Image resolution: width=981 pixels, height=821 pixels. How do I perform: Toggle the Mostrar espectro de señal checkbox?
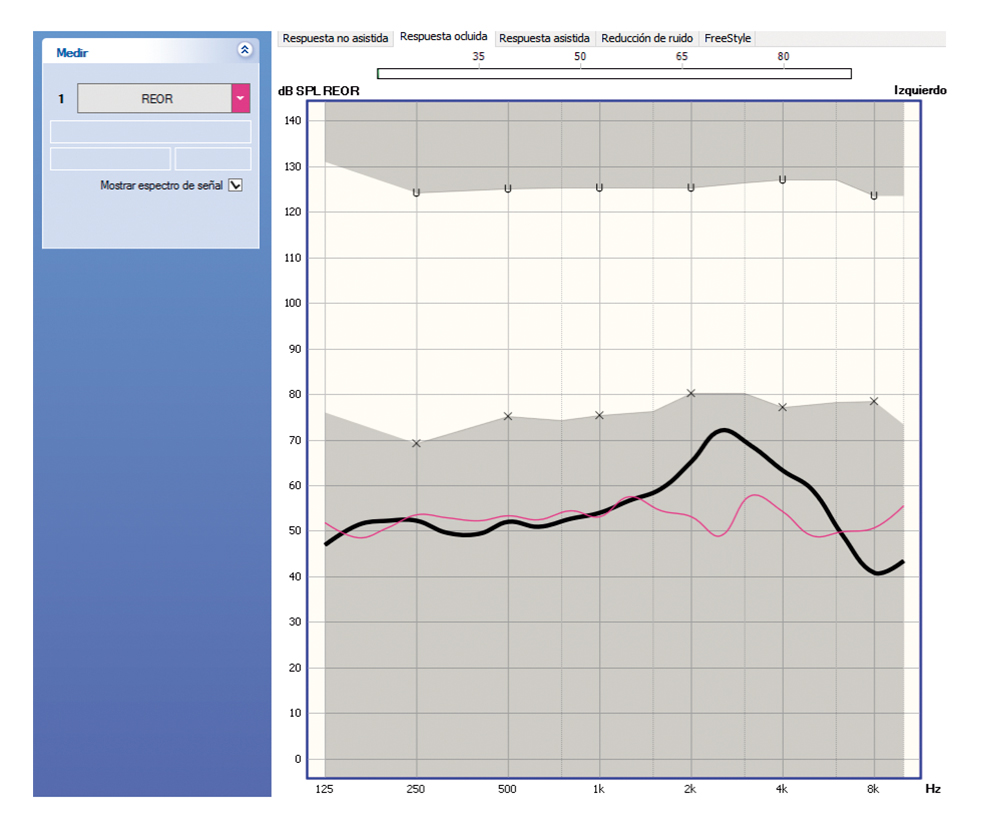[x=236, y=185]
